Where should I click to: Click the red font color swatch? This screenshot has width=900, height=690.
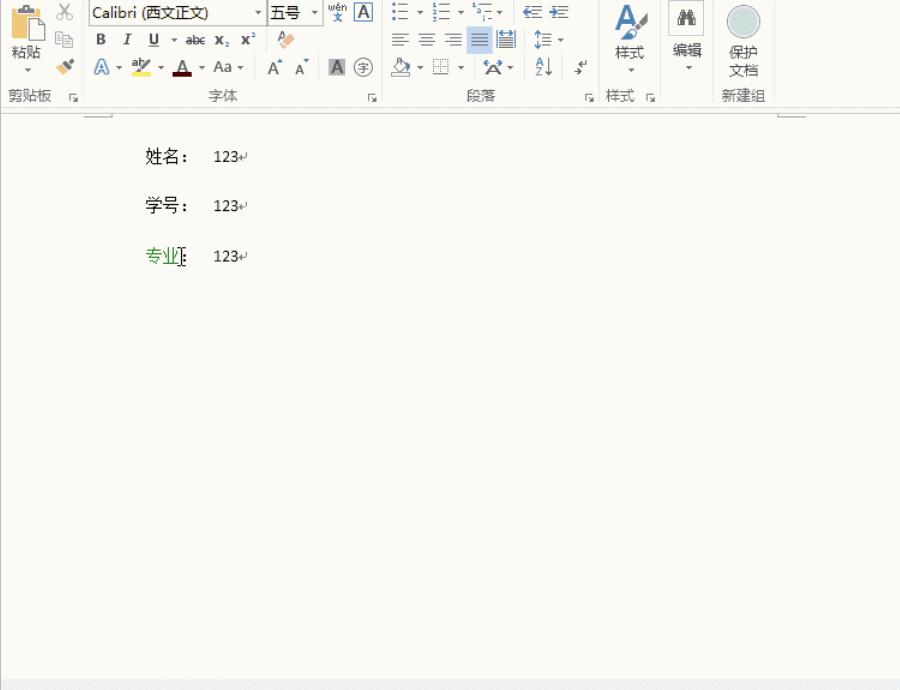183,67
